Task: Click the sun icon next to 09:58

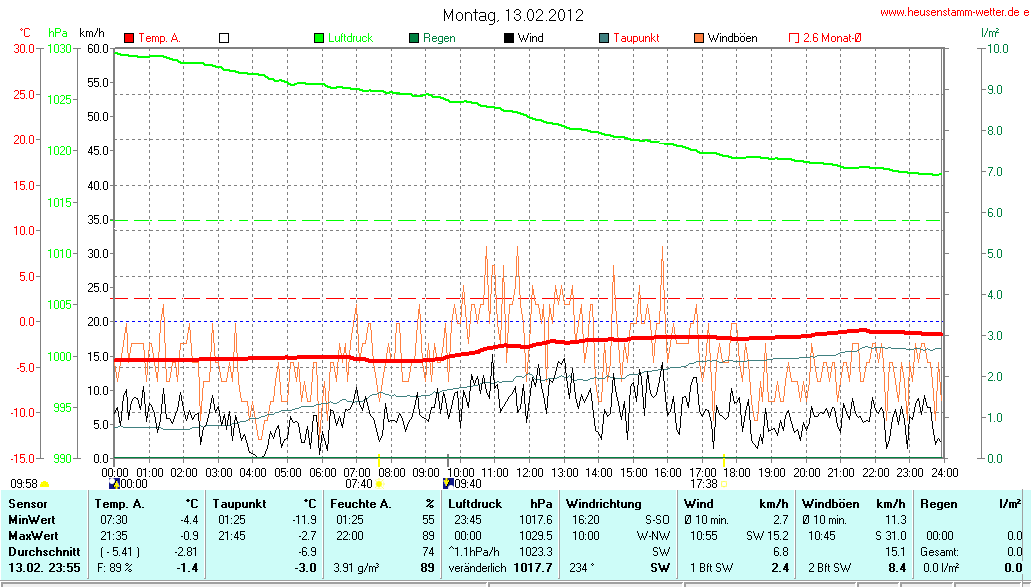Action: 44,484
